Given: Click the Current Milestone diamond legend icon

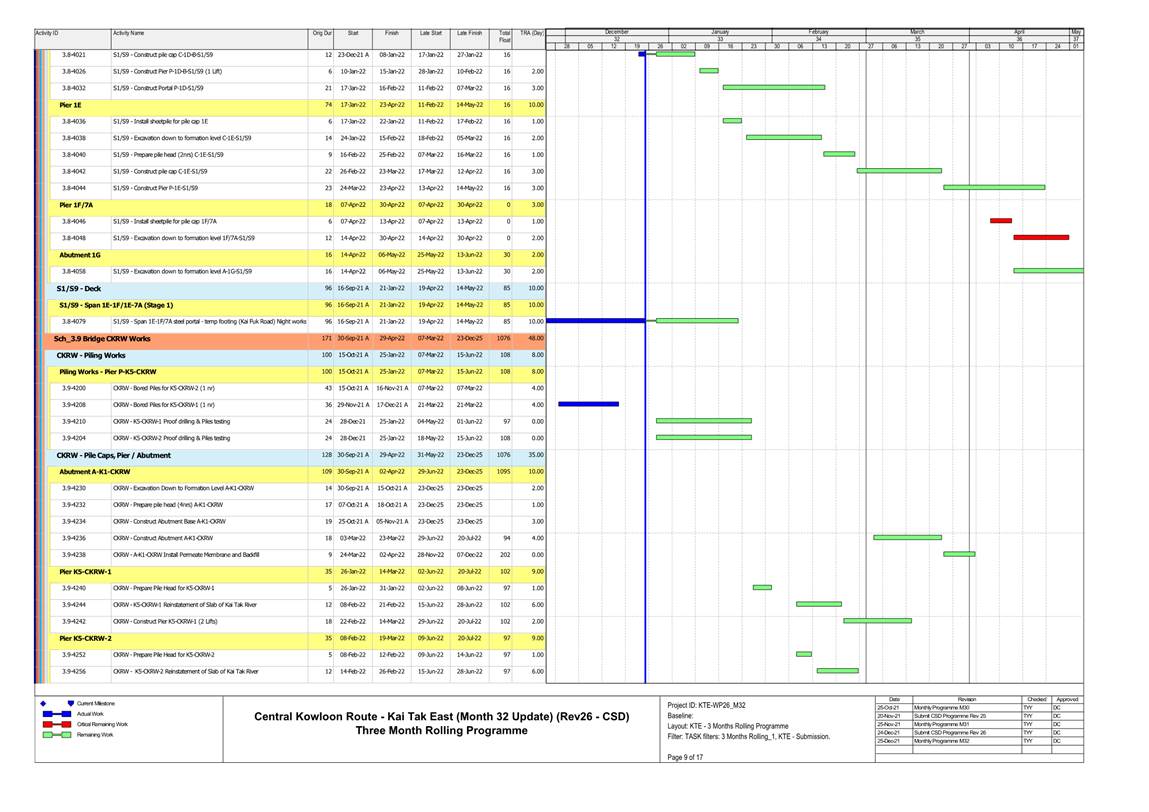Looking at the screenshot, I should click(44, 704).
